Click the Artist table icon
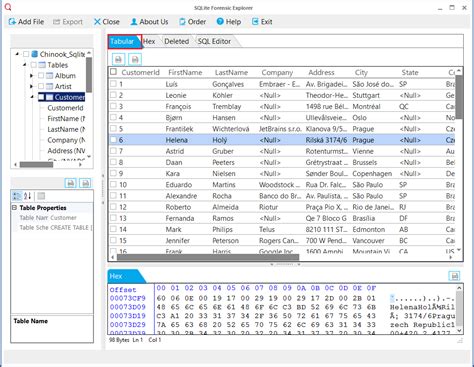 [49, 86]
